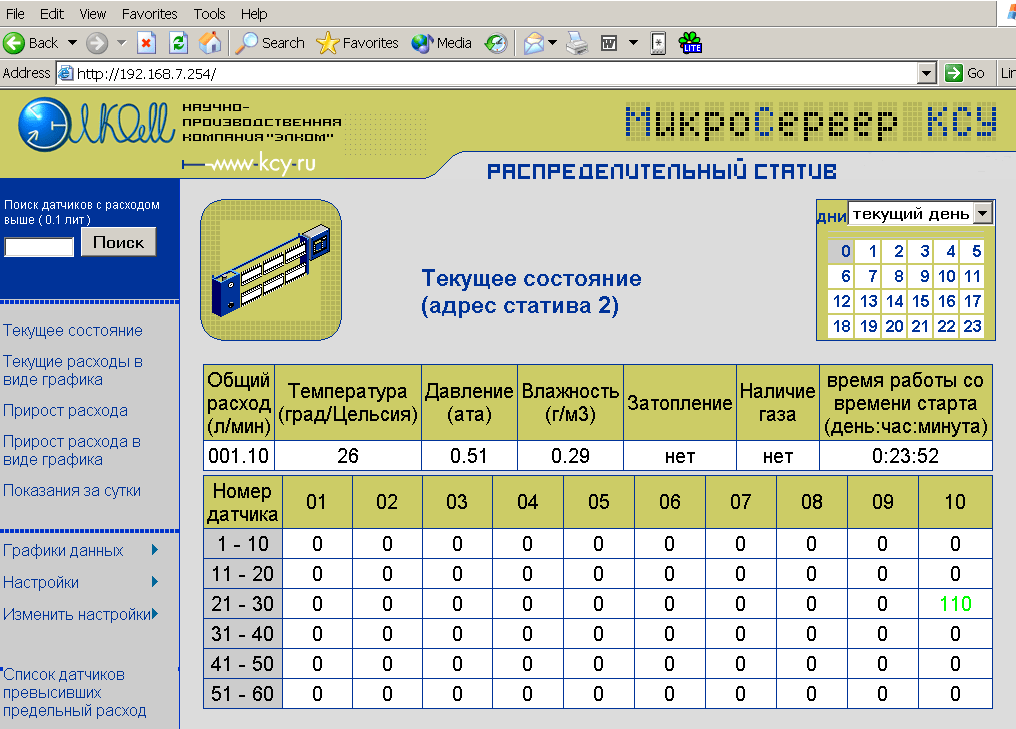The height and width of the screenshot is (729, 1016).
Task: Go to Home page icon
Action: coord(209,43)
